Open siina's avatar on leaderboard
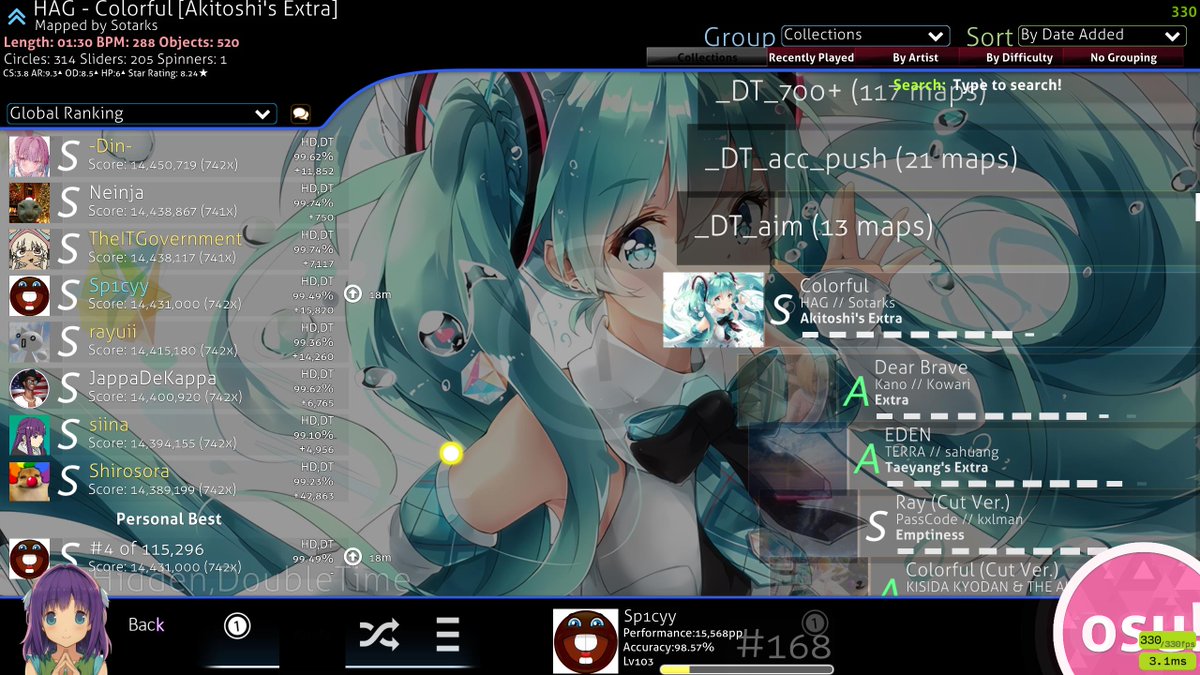The height and width of the screenshot is (675, 1200). click(29, 435)
